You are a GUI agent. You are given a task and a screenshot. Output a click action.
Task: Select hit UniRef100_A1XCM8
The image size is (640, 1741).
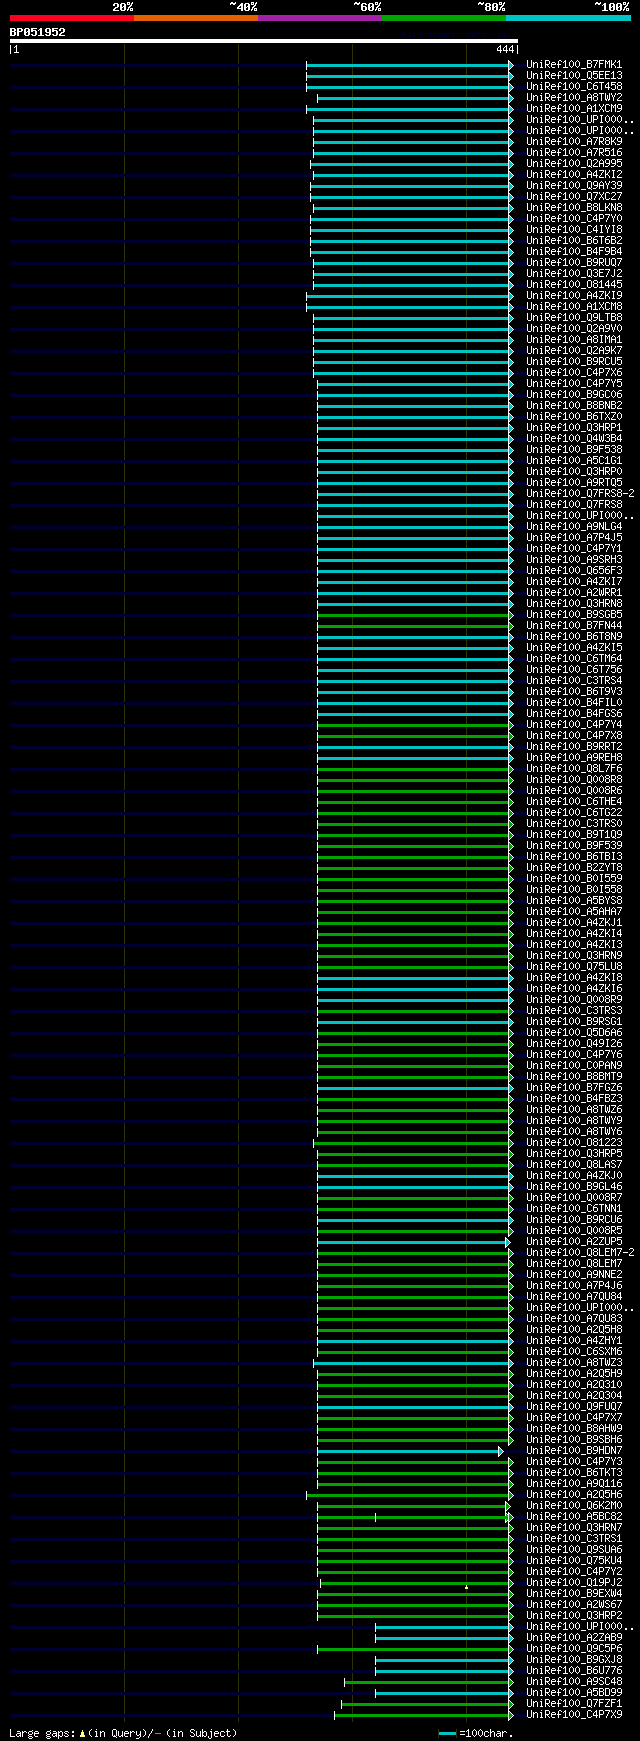[x=574, y=307]
